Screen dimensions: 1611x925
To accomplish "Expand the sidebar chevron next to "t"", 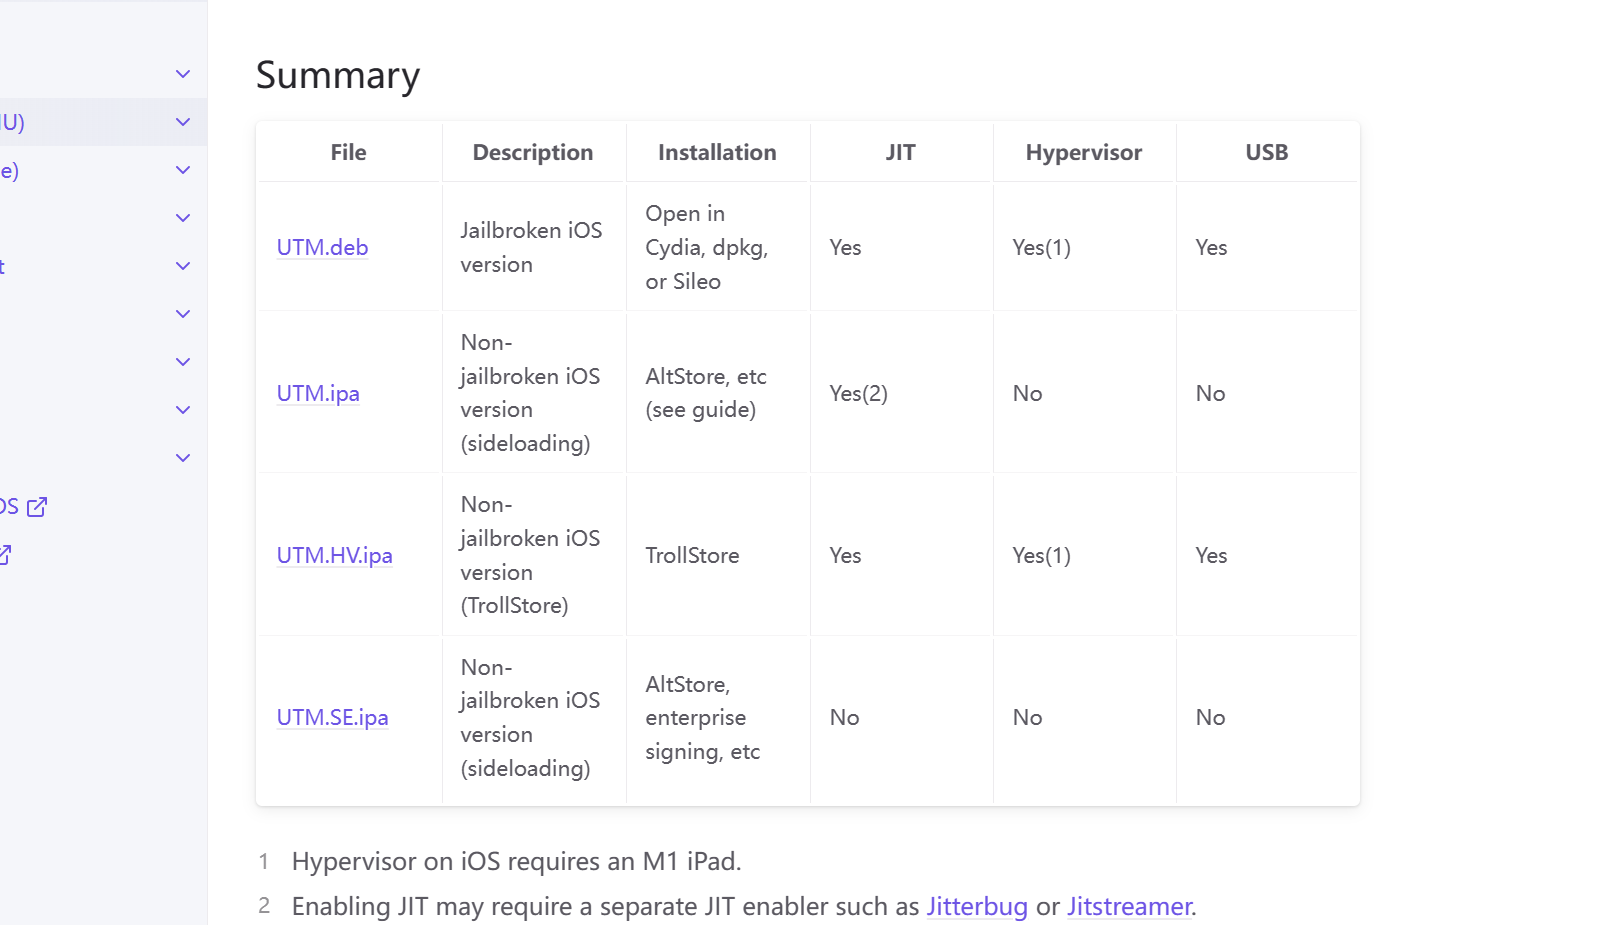I will click(x=183, y=266).
